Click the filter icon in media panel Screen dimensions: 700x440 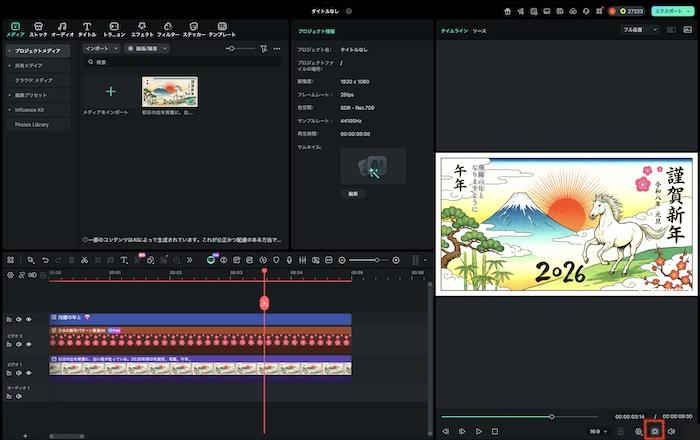click(263, 48)
